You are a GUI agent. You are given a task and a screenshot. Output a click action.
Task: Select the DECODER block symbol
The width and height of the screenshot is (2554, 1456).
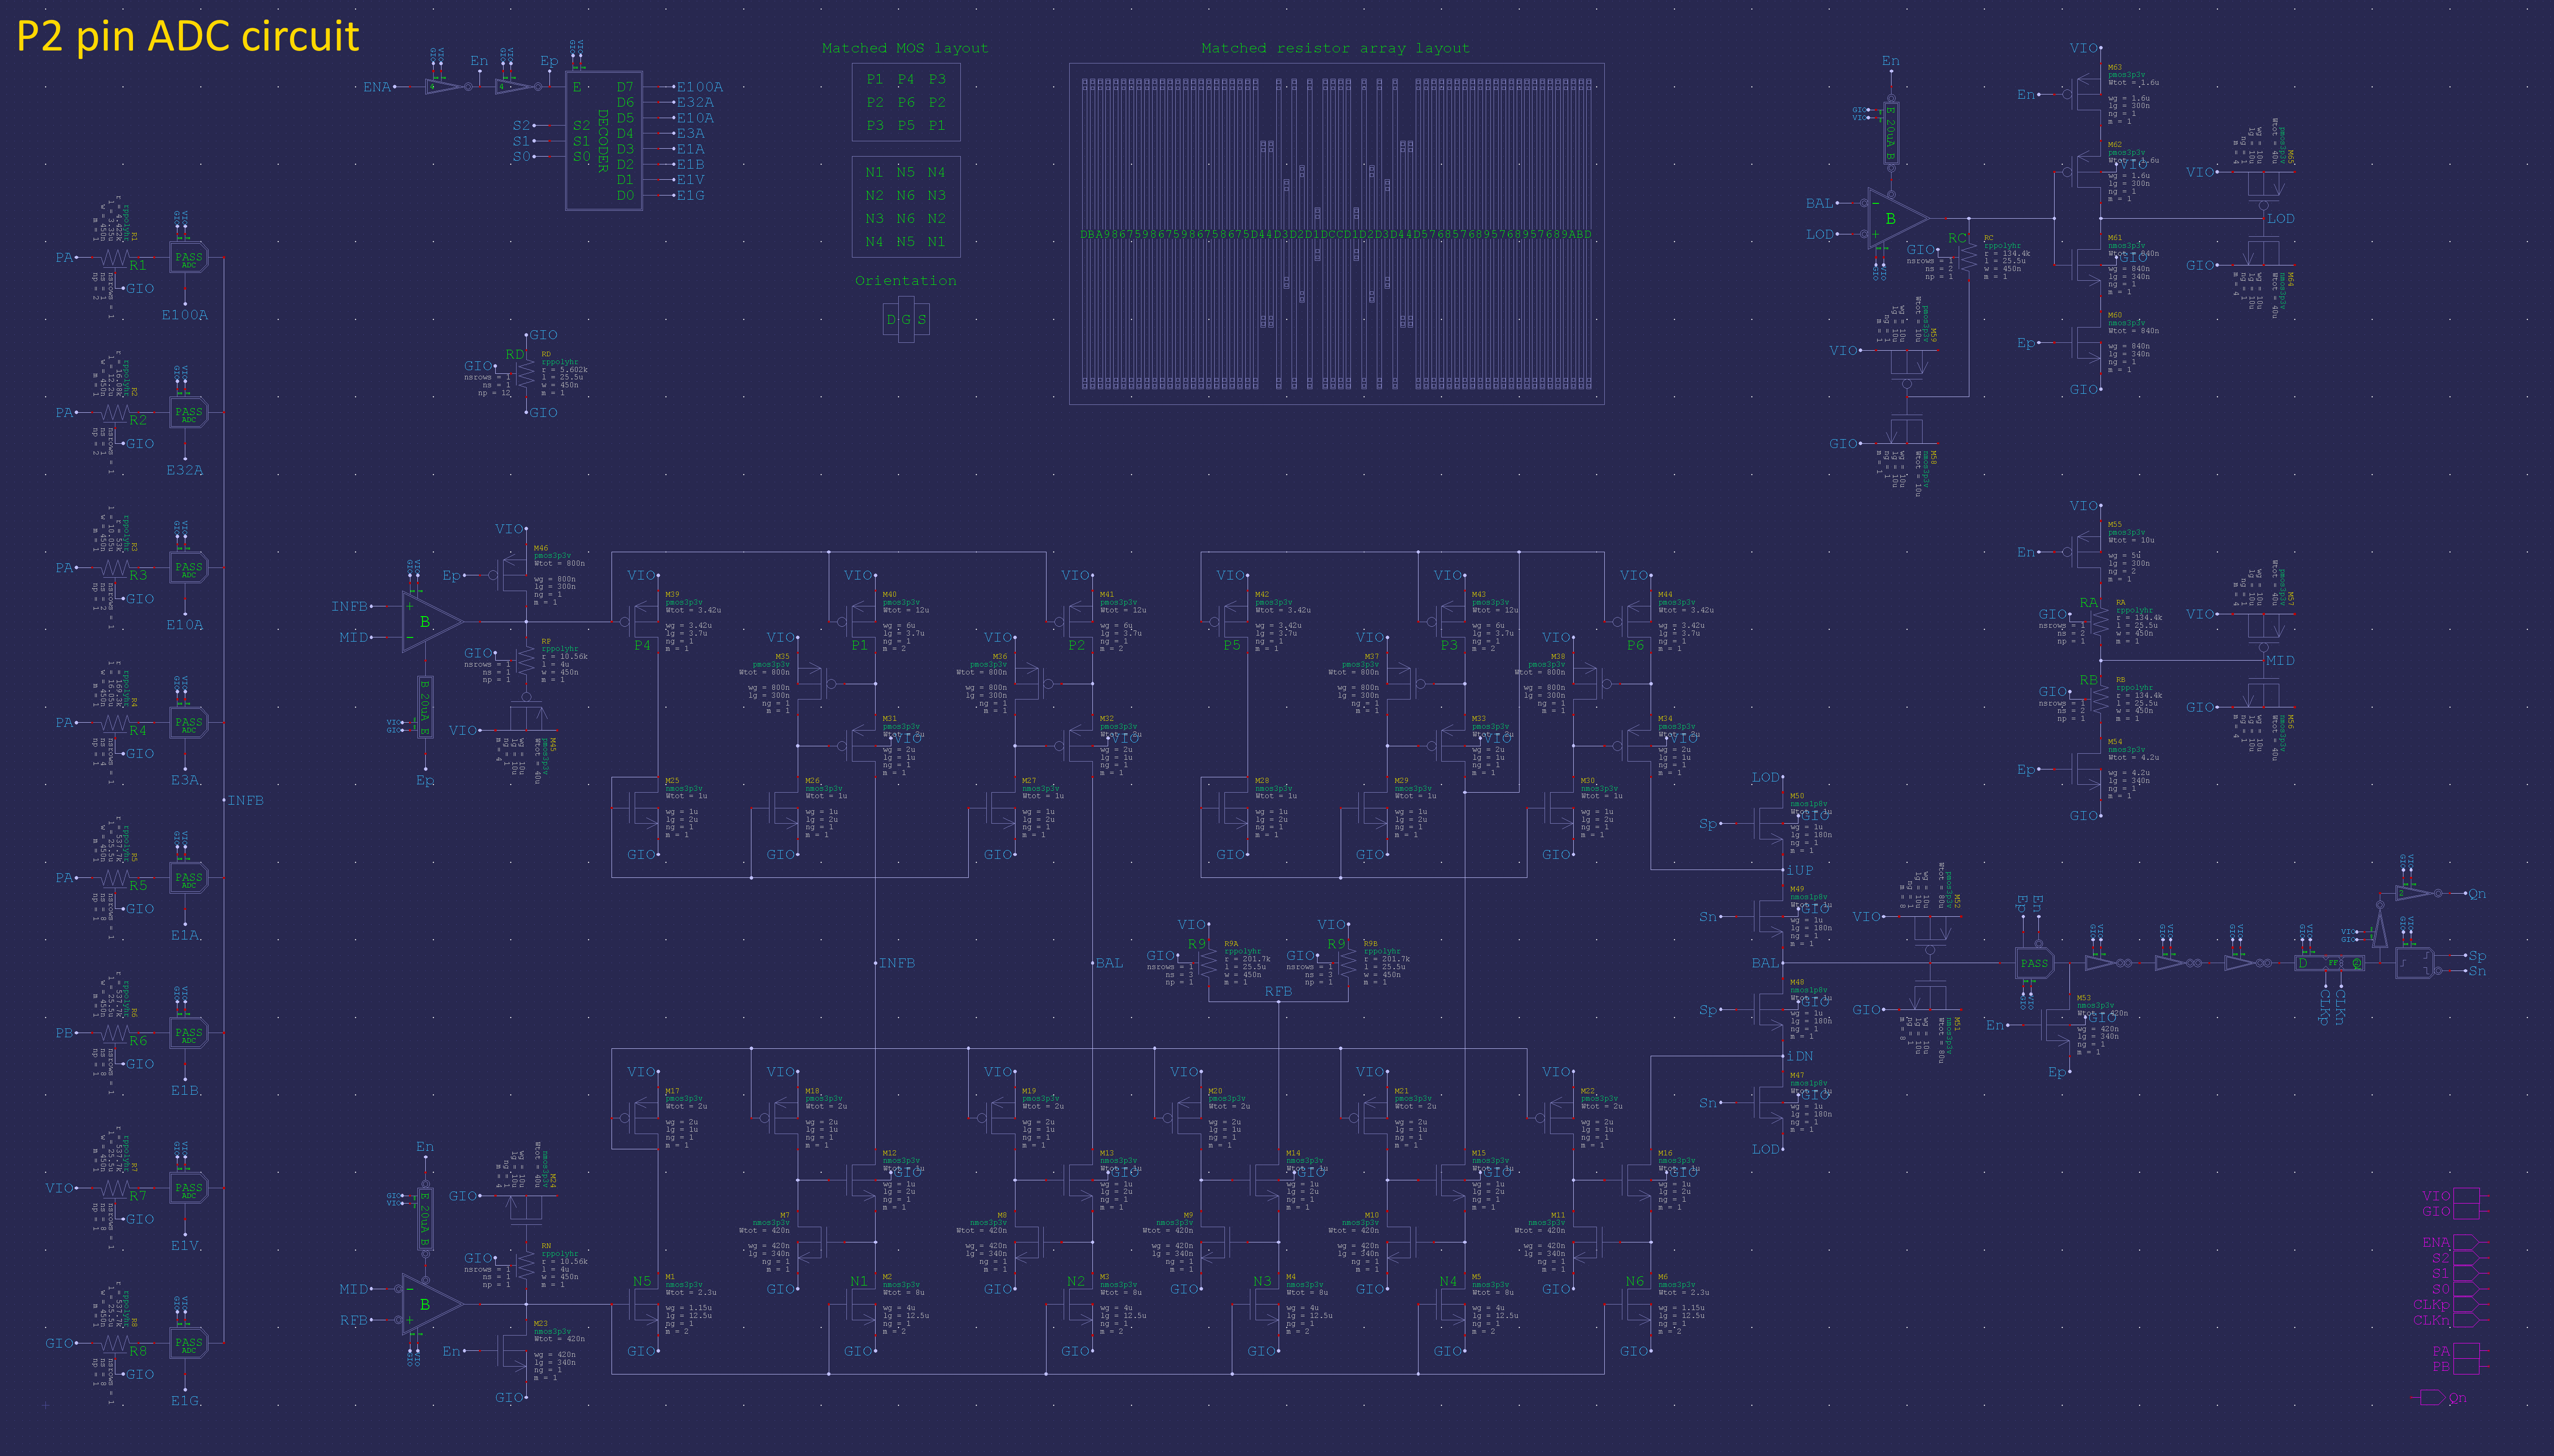click(x=604, y=140)
